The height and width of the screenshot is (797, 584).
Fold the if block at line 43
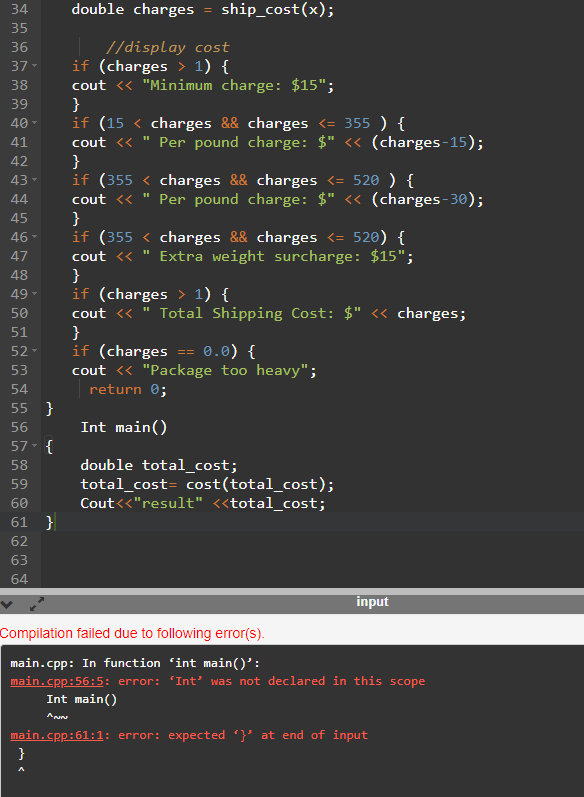pyautogui.click(x=35, y=180)
